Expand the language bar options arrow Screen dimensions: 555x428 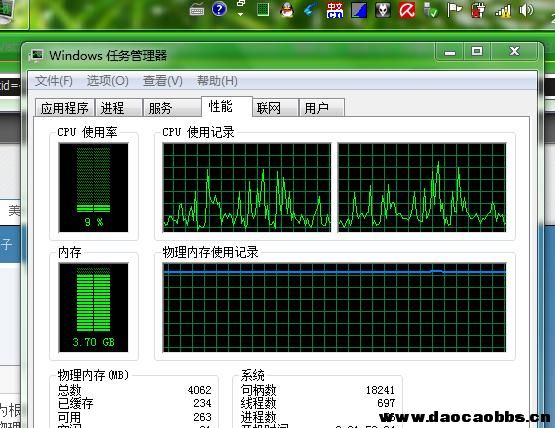click(x=241, y=14)
